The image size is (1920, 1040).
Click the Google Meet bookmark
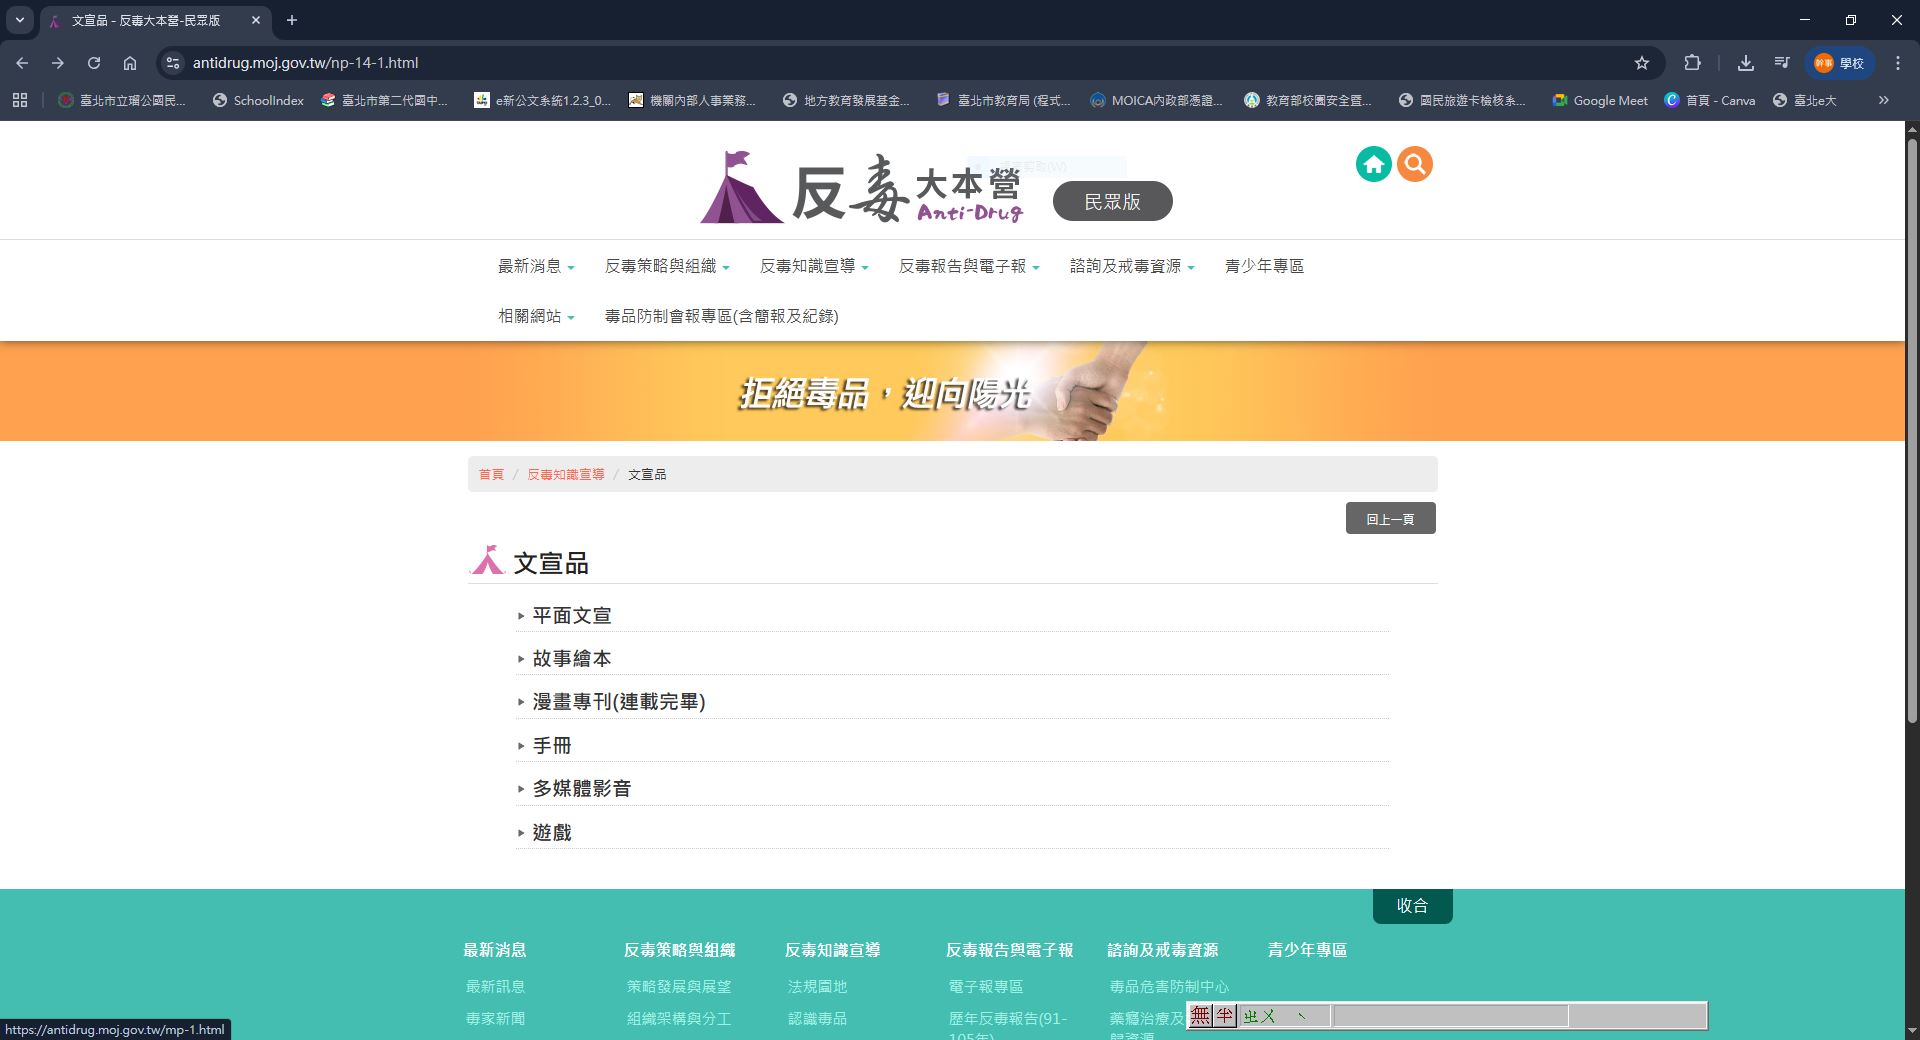1600,100
